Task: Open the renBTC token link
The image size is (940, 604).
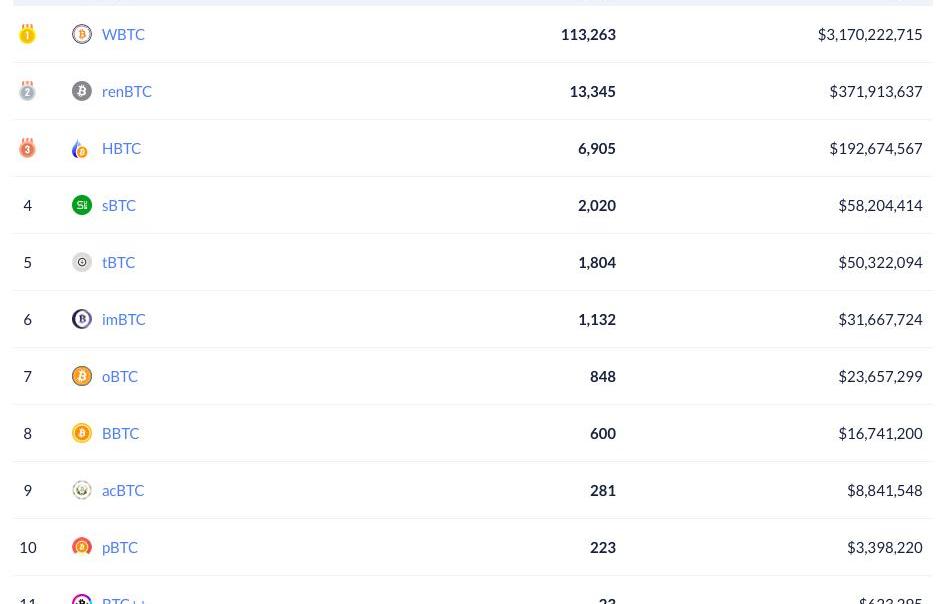Action: (x=127, y=91)
